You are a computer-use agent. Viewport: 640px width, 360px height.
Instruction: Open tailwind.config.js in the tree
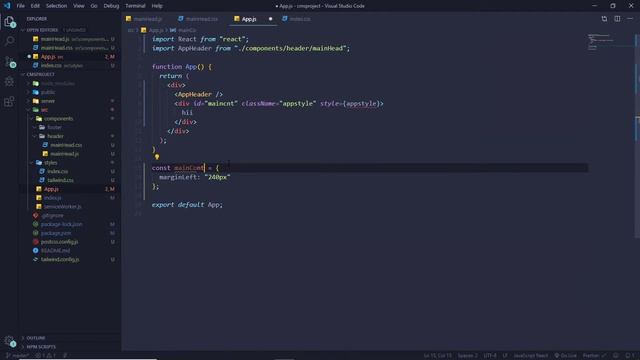(60, 260)
